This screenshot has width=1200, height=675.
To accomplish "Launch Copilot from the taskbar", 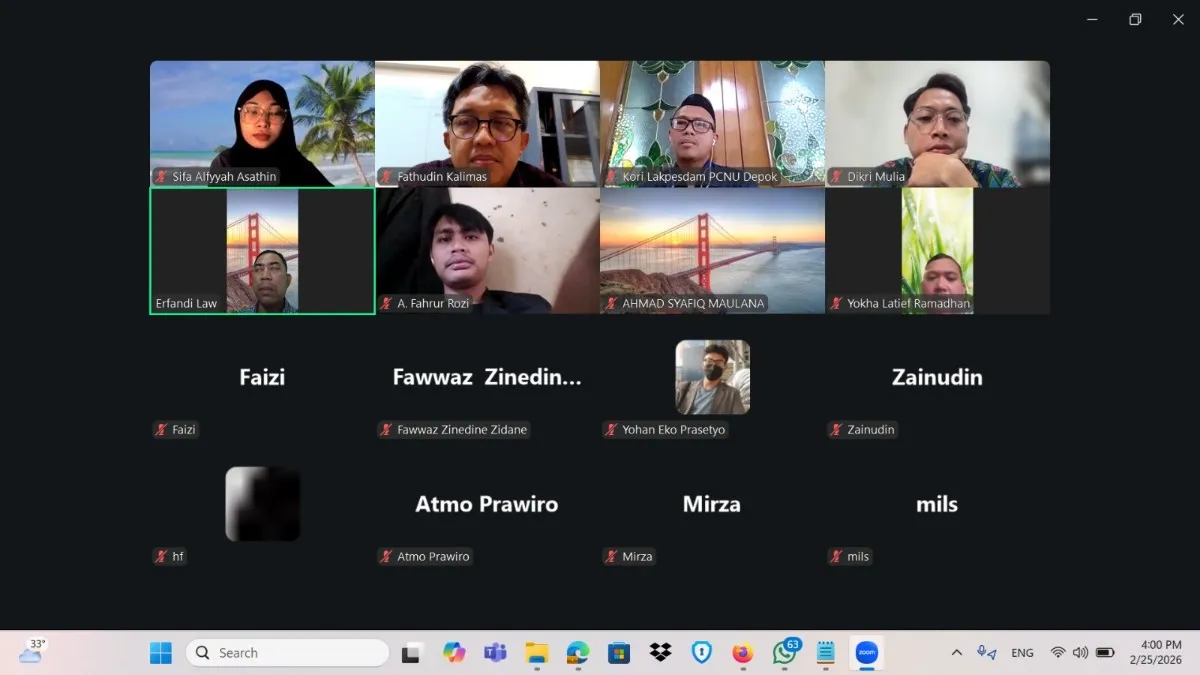I will pos(454,653).
